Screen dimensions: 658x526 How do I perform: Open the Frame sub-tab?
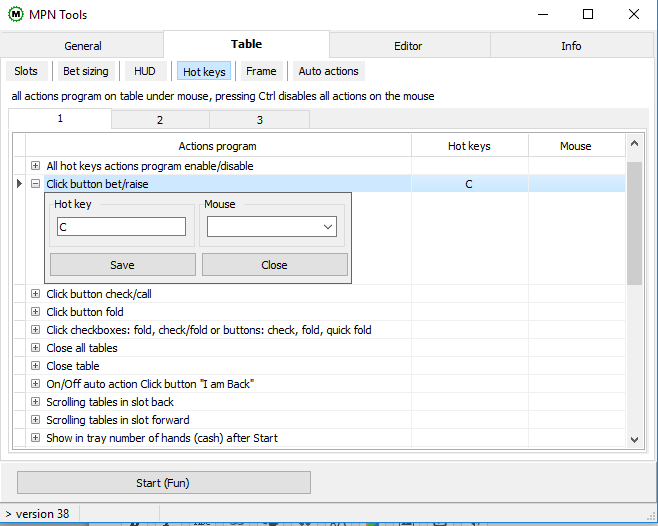tap(261, 71)
